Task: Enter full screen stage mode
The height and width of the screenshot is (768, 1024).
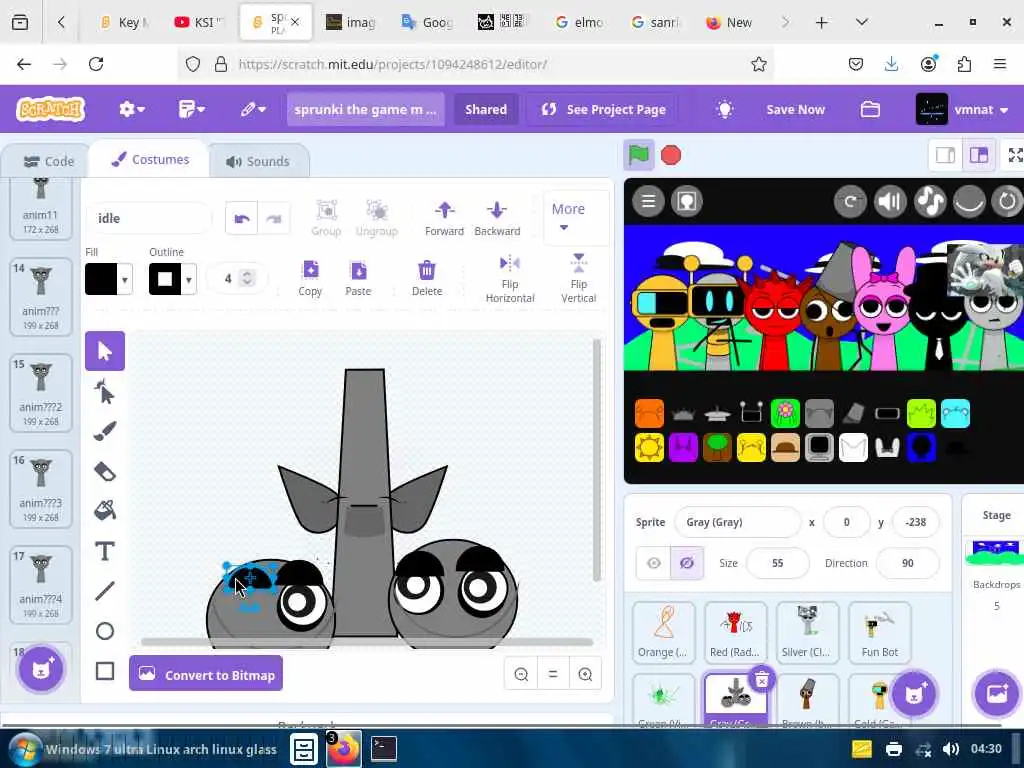Action: click(x=1014, y=155)
